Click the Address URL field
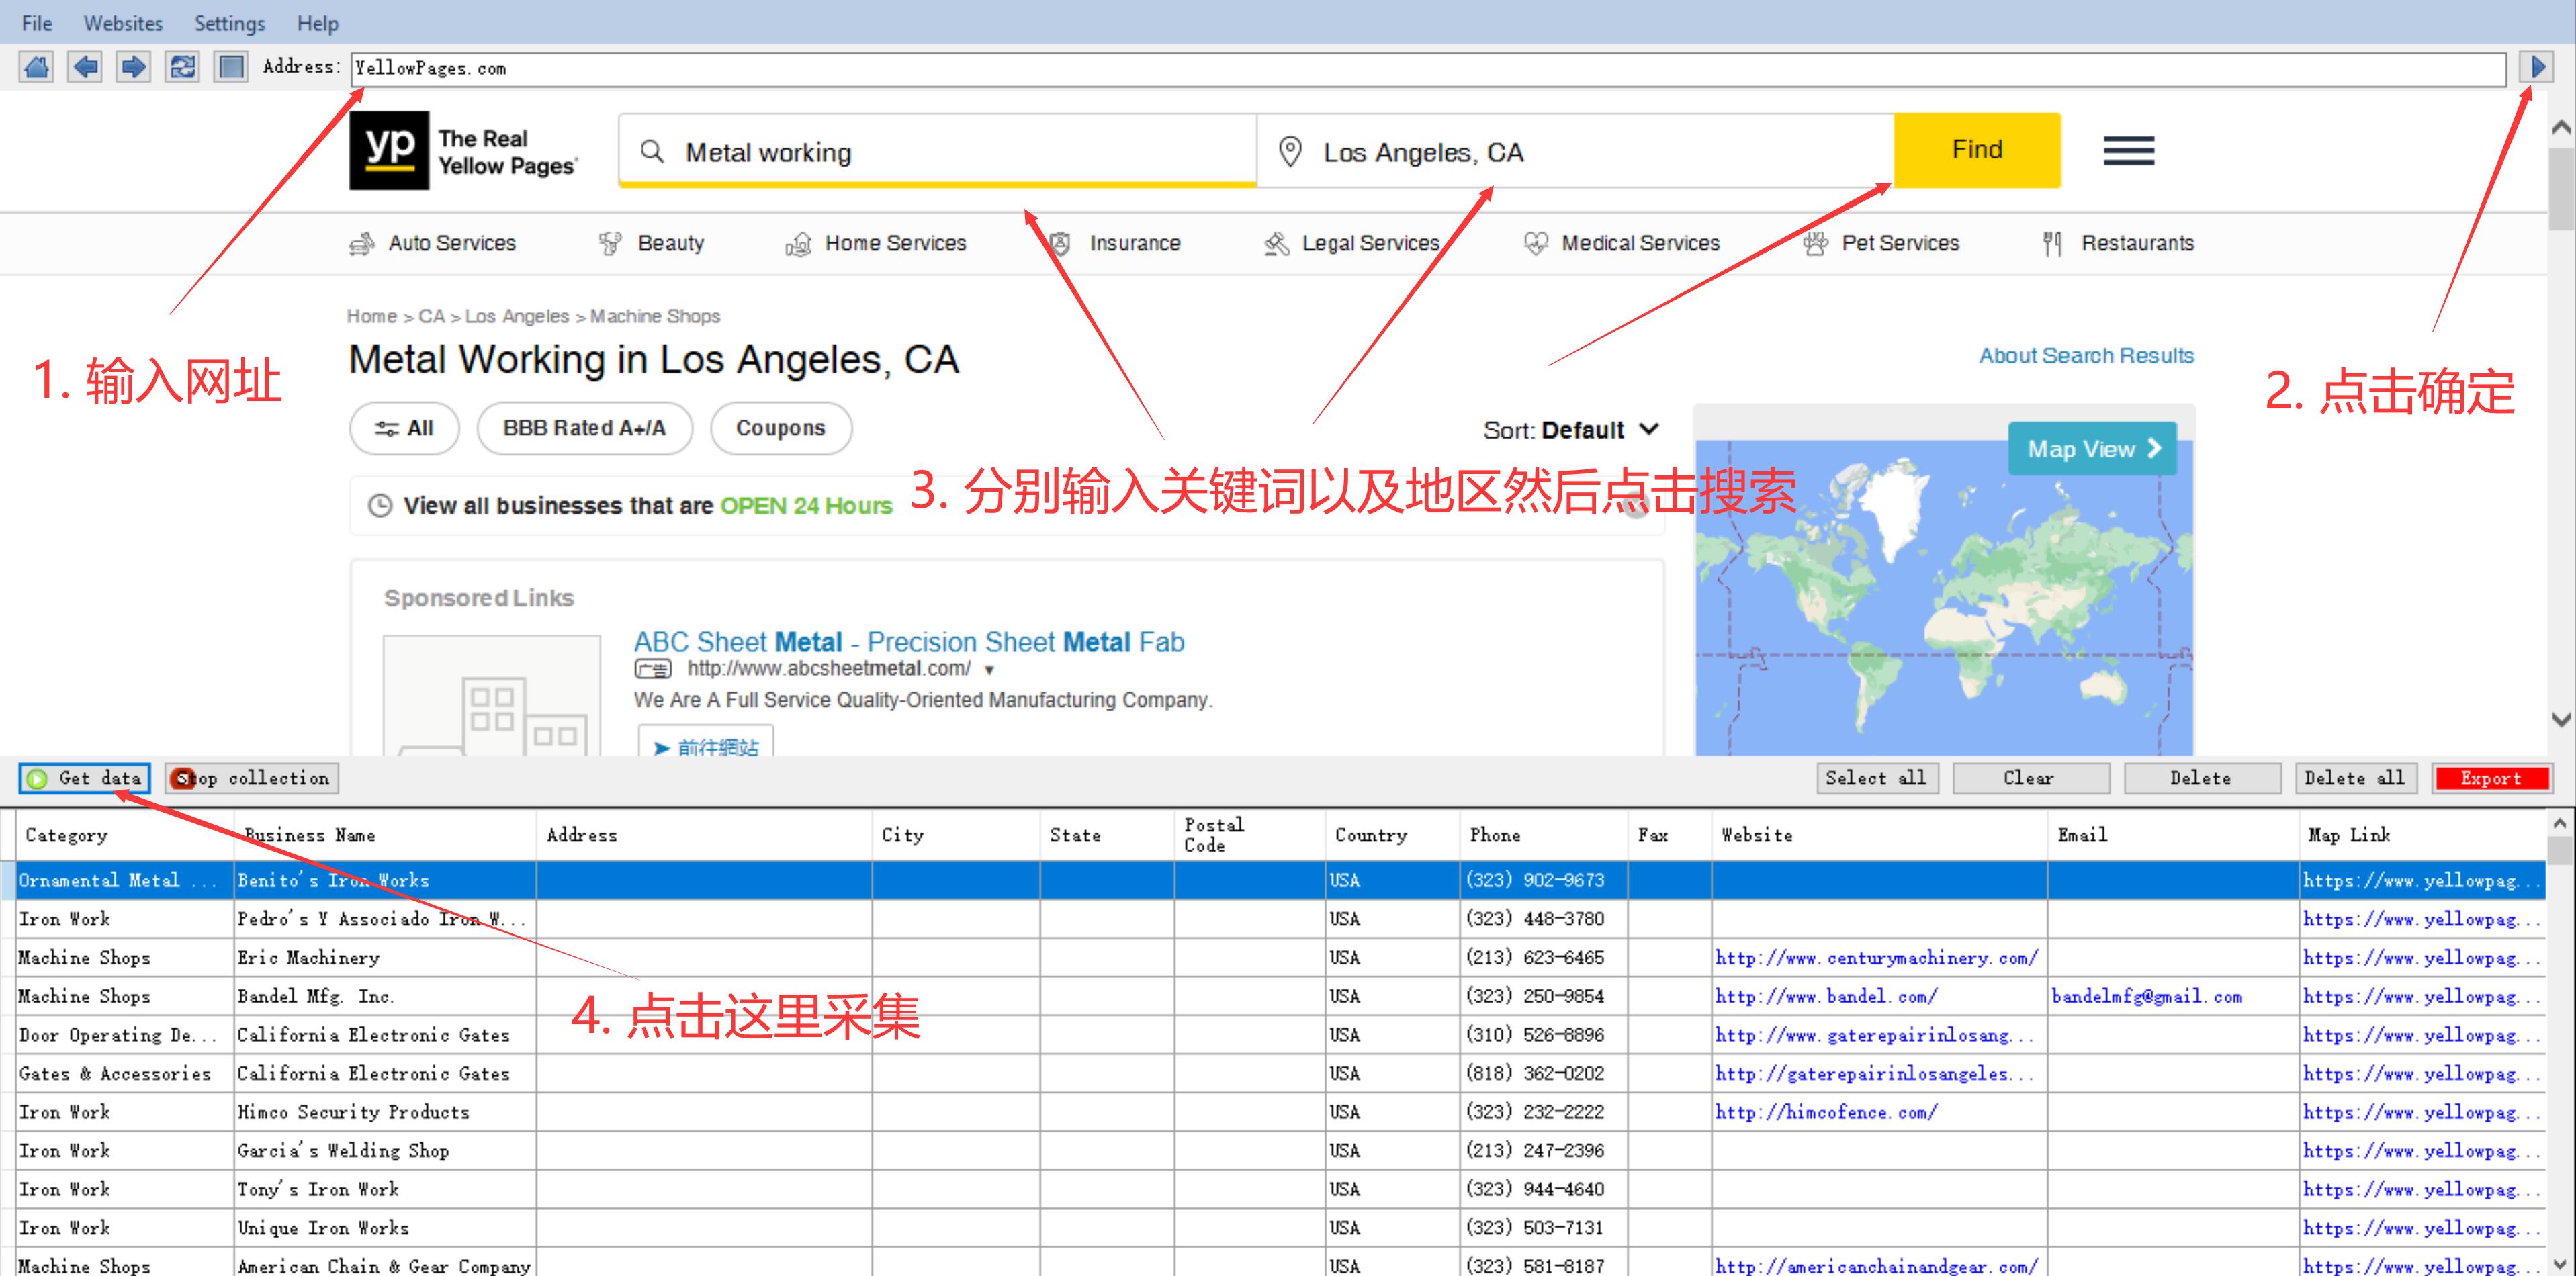 click(x=1428, y=68)
